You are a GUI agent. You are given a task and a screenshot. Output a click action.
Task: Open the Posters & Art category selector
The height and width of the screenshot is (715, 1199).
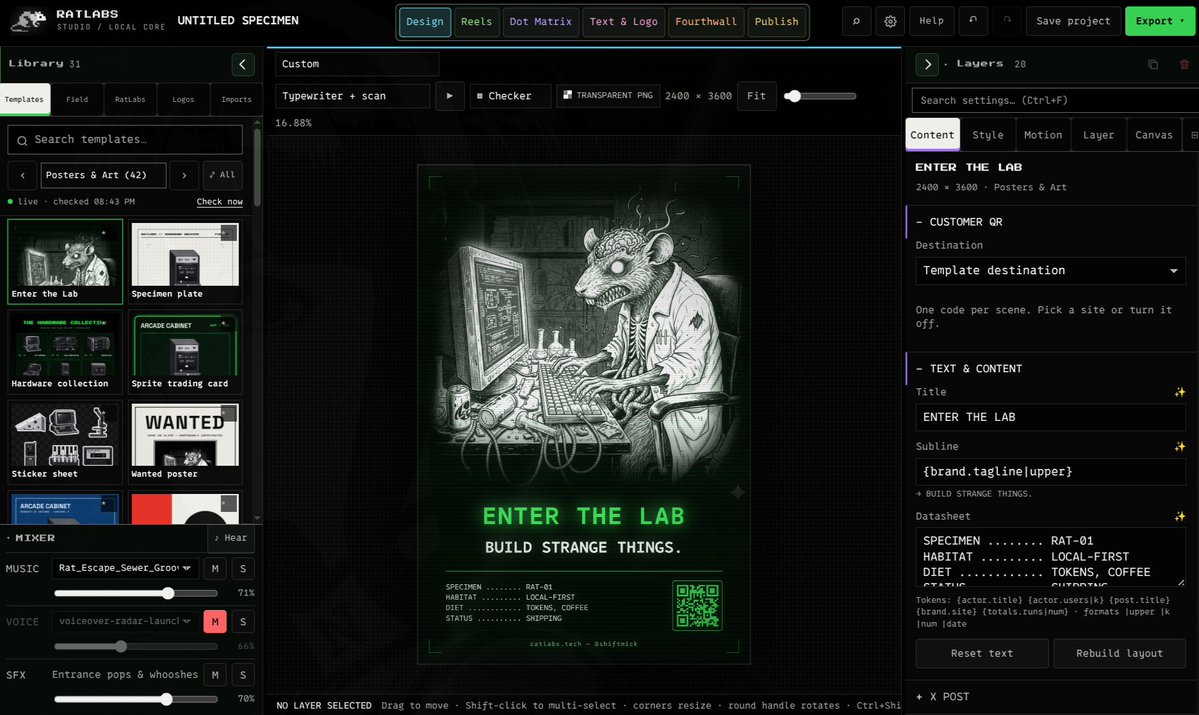(x=103, y=175)
